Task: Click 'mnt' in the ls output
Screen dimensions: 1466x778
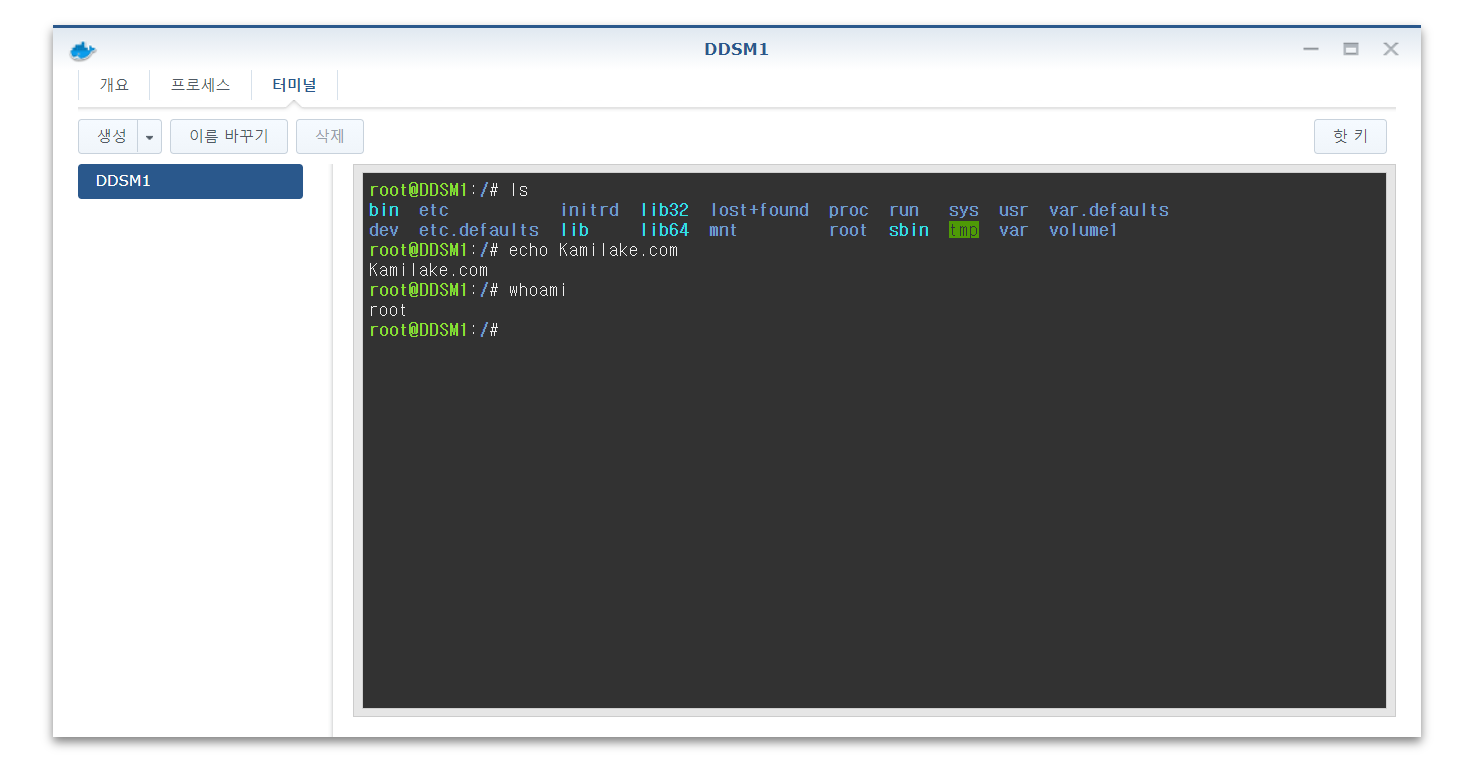Action: [724, 230]
